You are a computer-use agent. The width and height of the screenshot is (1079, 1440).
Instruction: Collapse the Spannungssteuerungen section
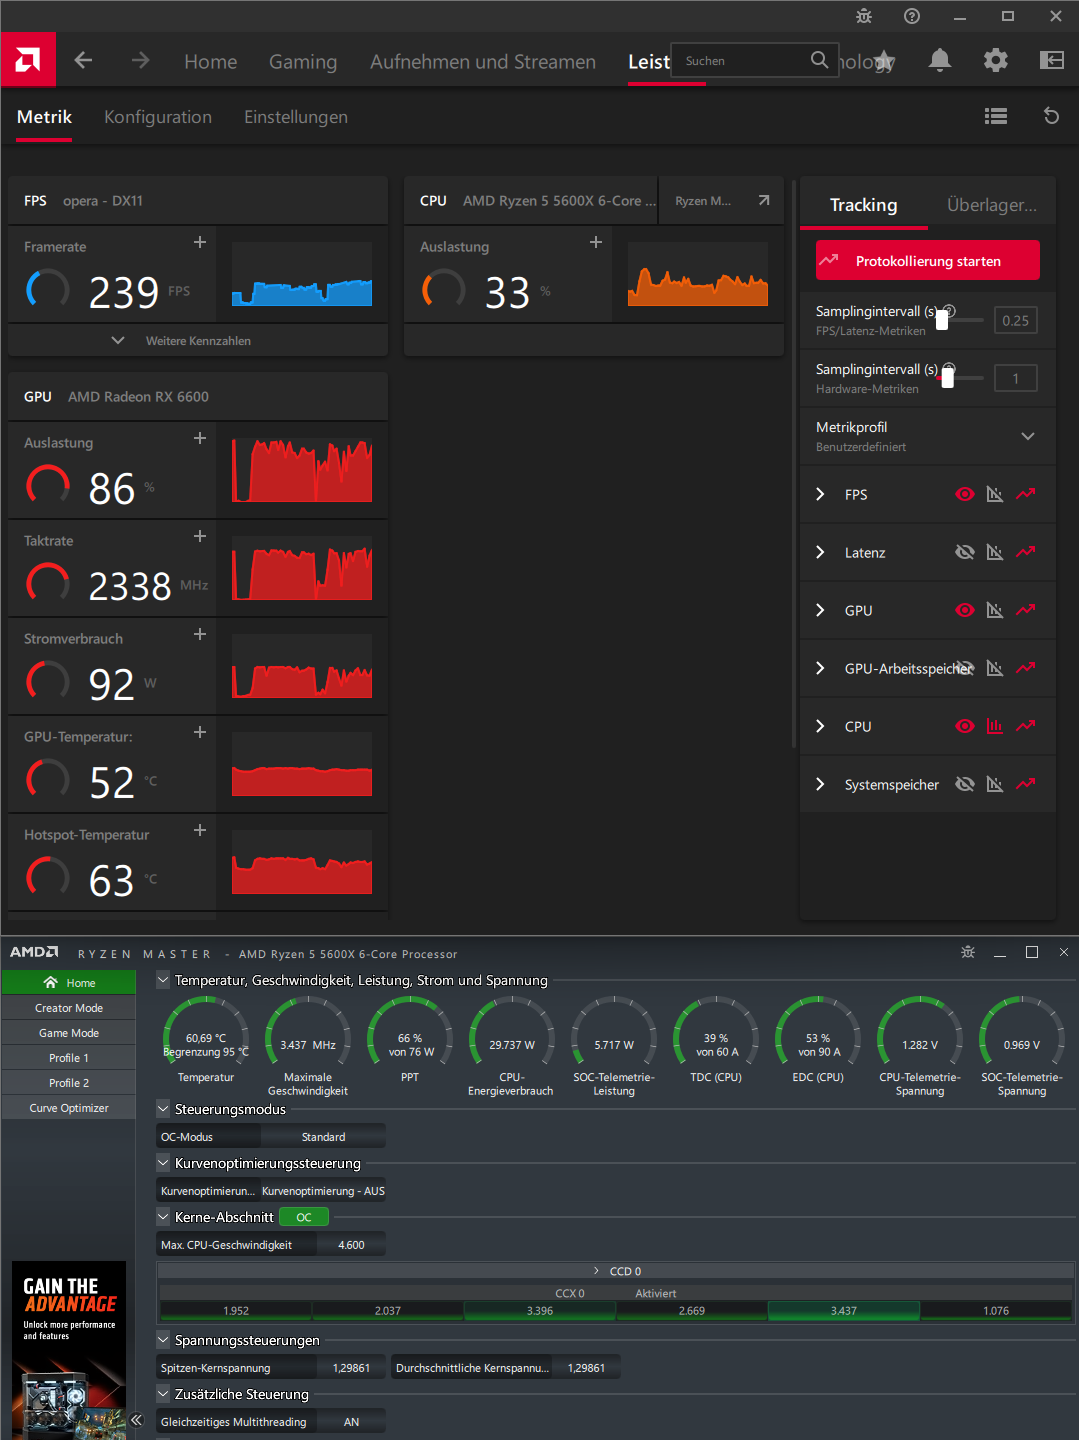click(x=163, y=1339)
